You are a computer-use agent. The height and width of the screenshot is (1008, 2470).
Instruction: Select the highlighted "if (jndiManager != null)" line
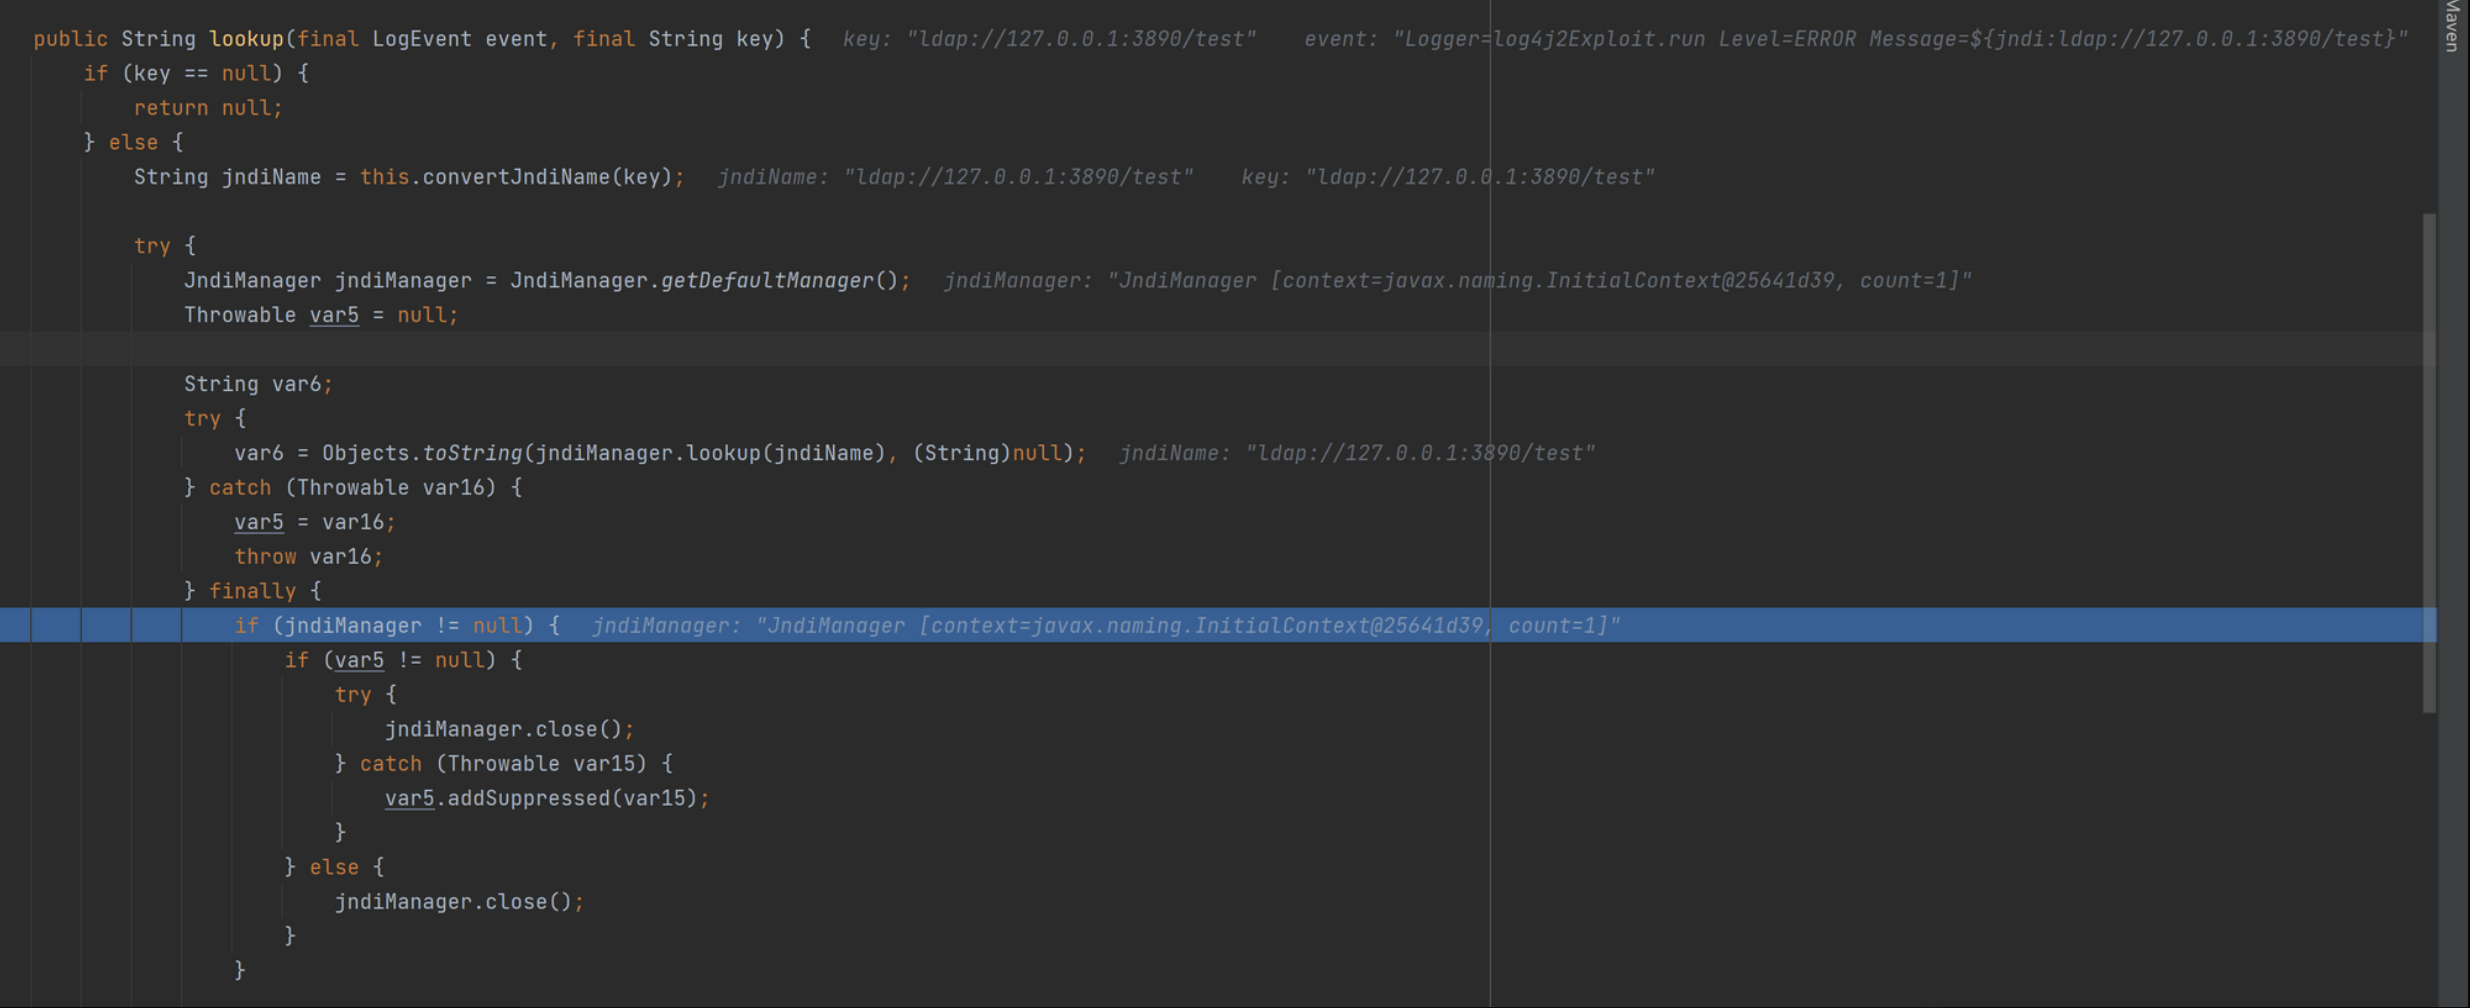[x=396, y=626]
